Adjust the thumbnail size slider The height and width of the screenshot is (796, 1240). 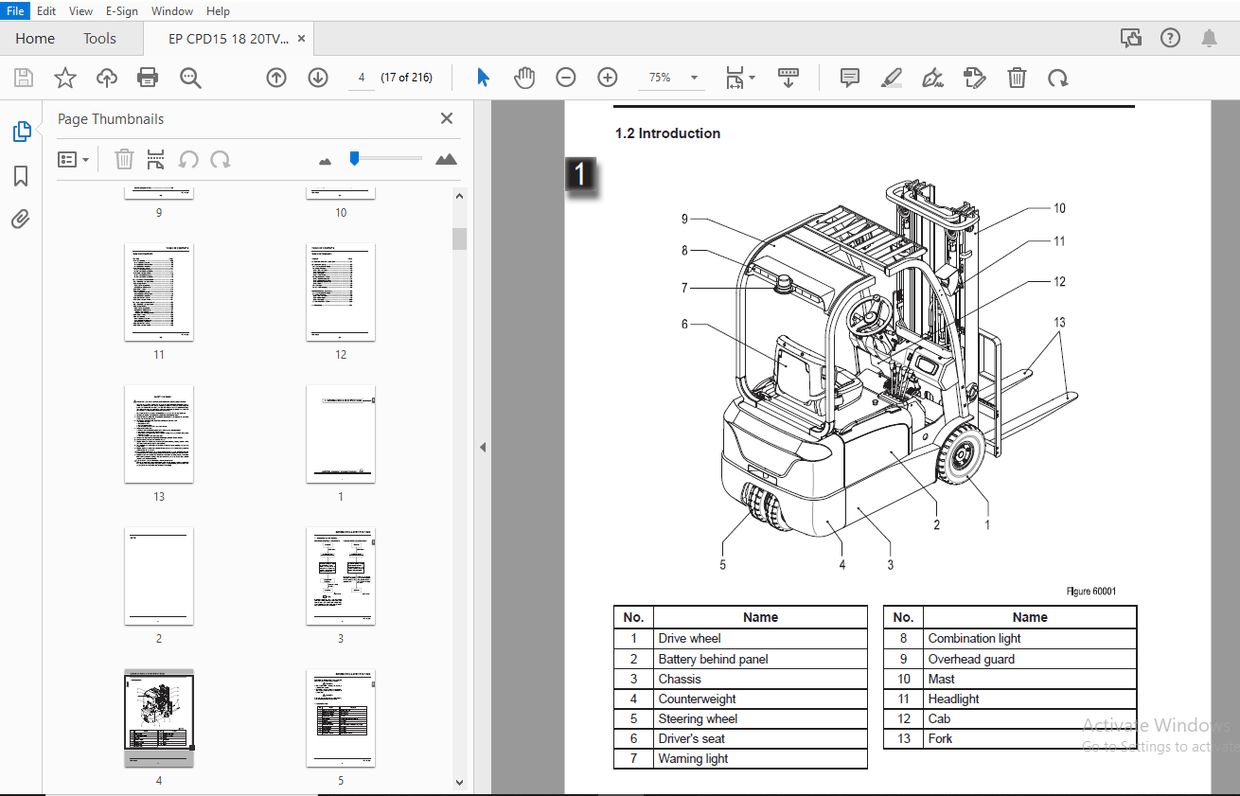354,158
